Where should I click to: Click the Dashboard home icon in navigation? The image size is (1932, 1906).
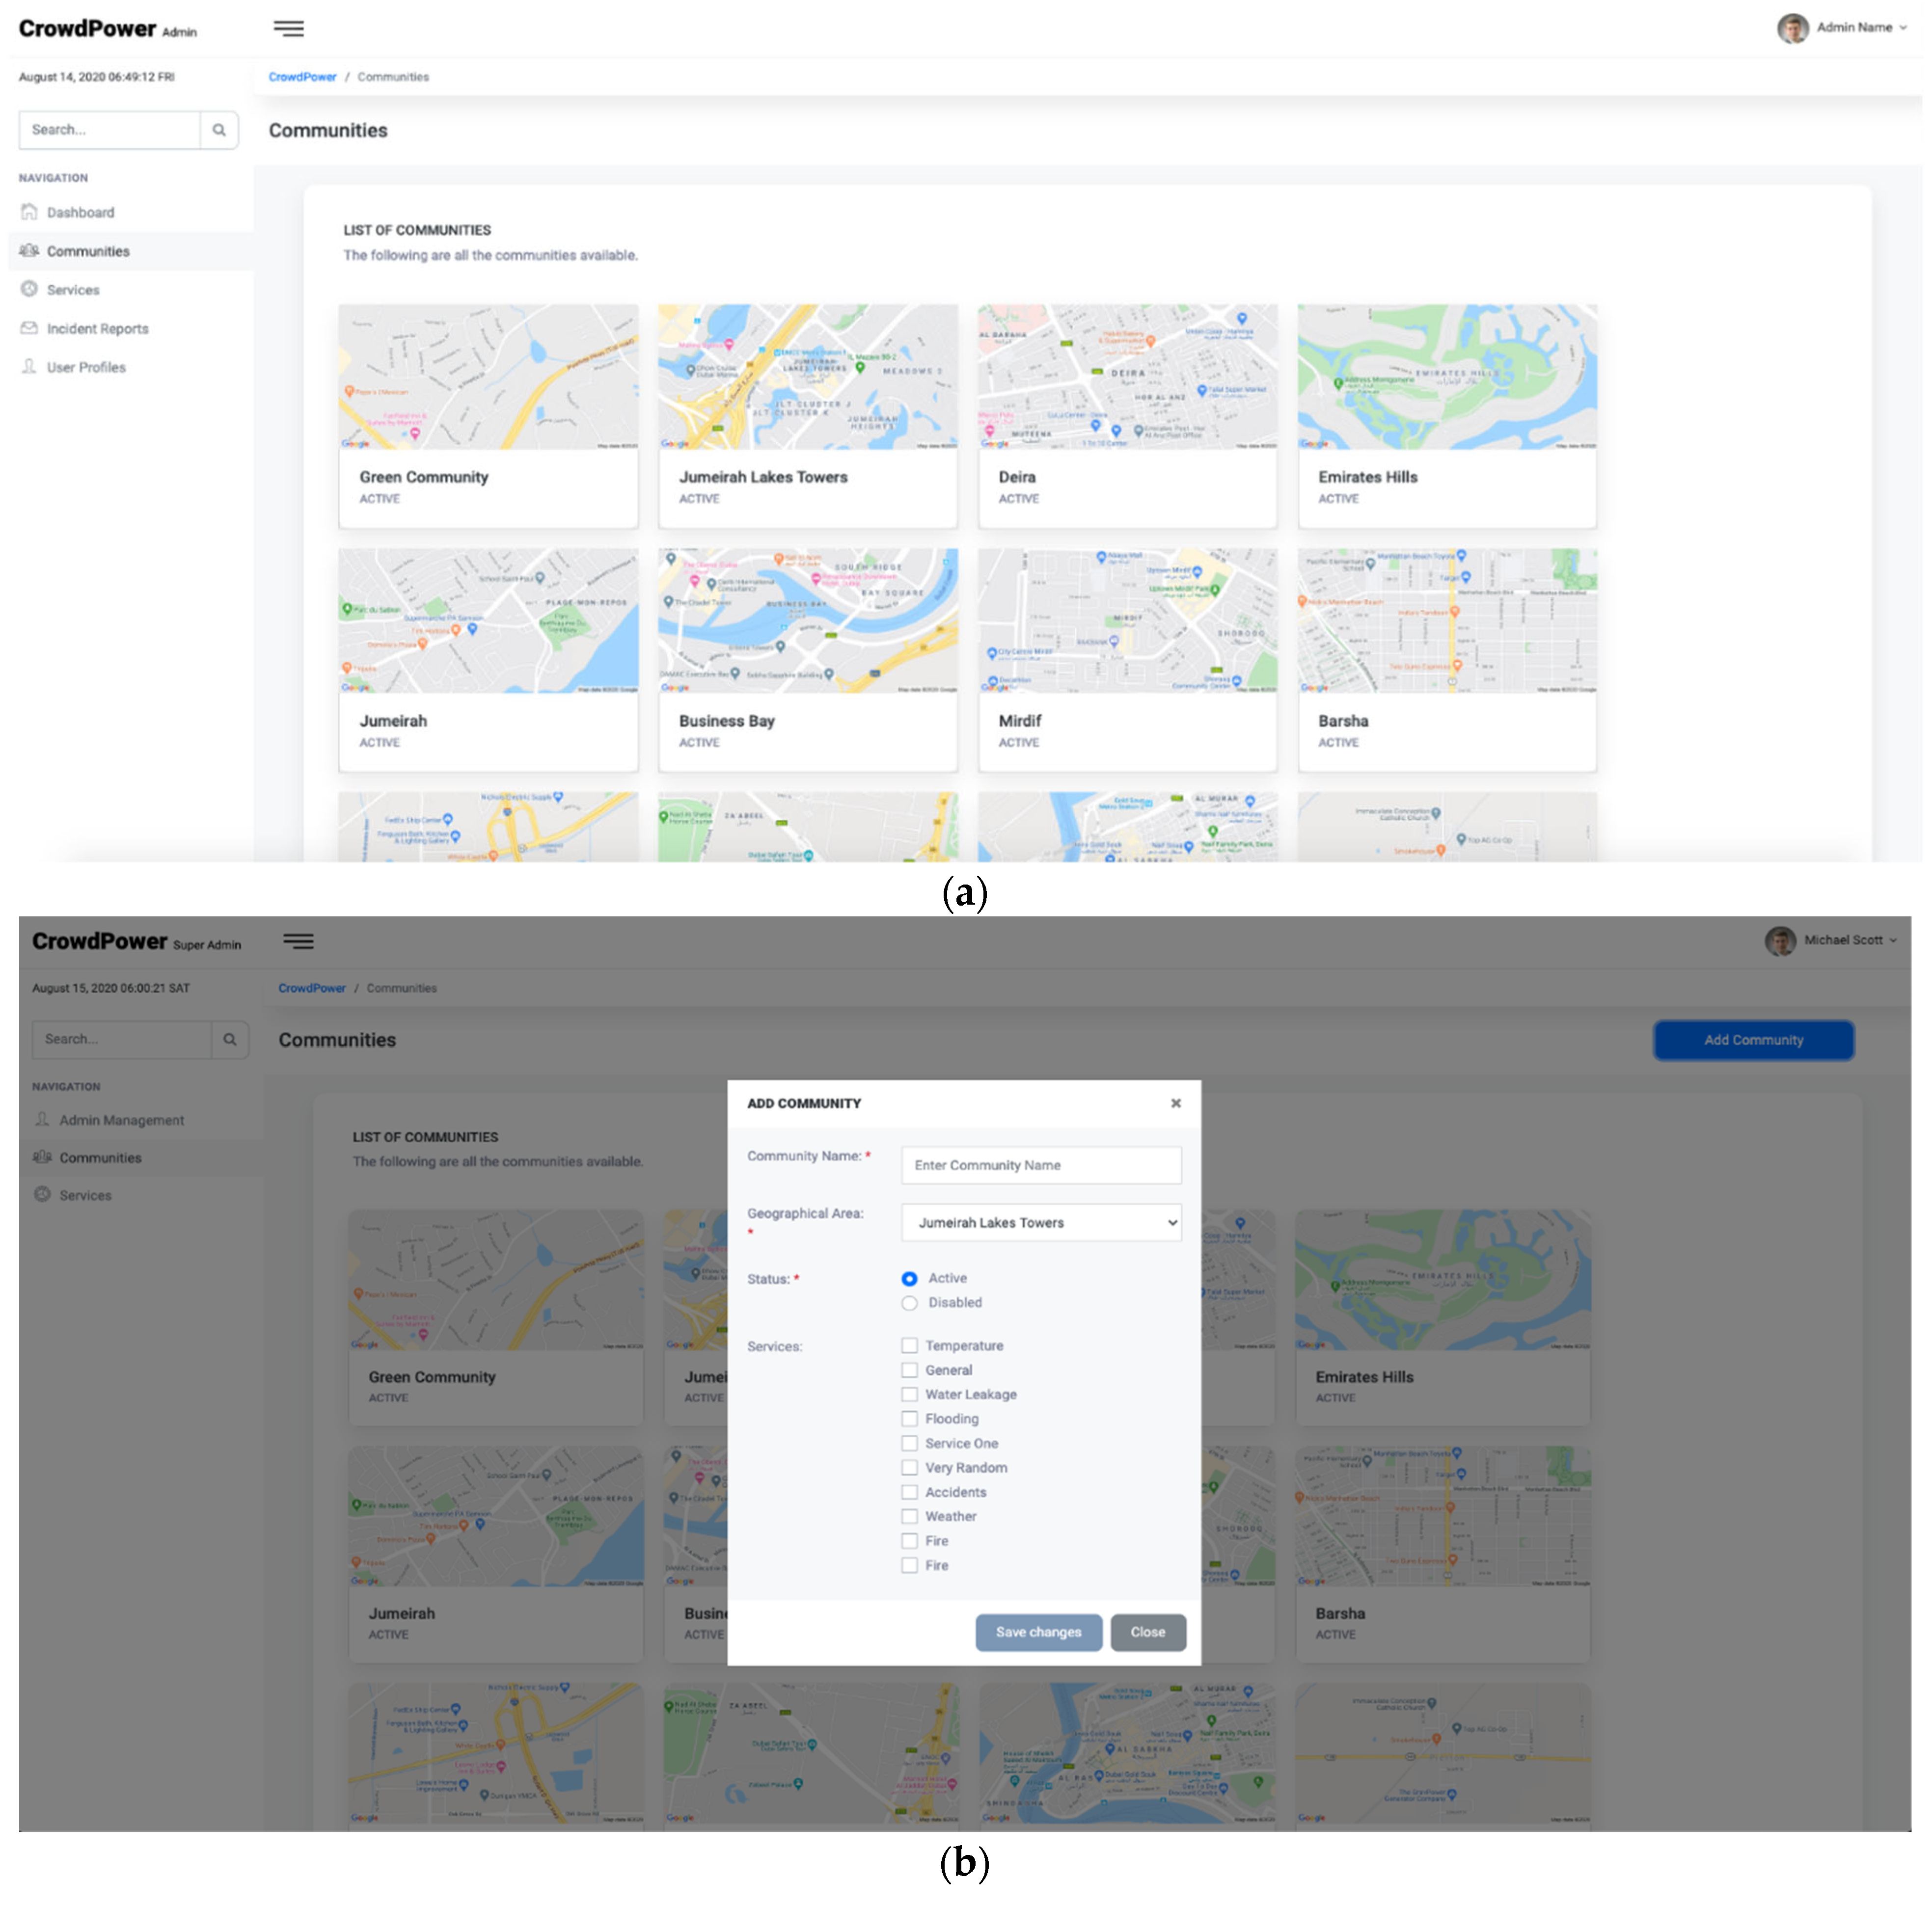point(29,212)
